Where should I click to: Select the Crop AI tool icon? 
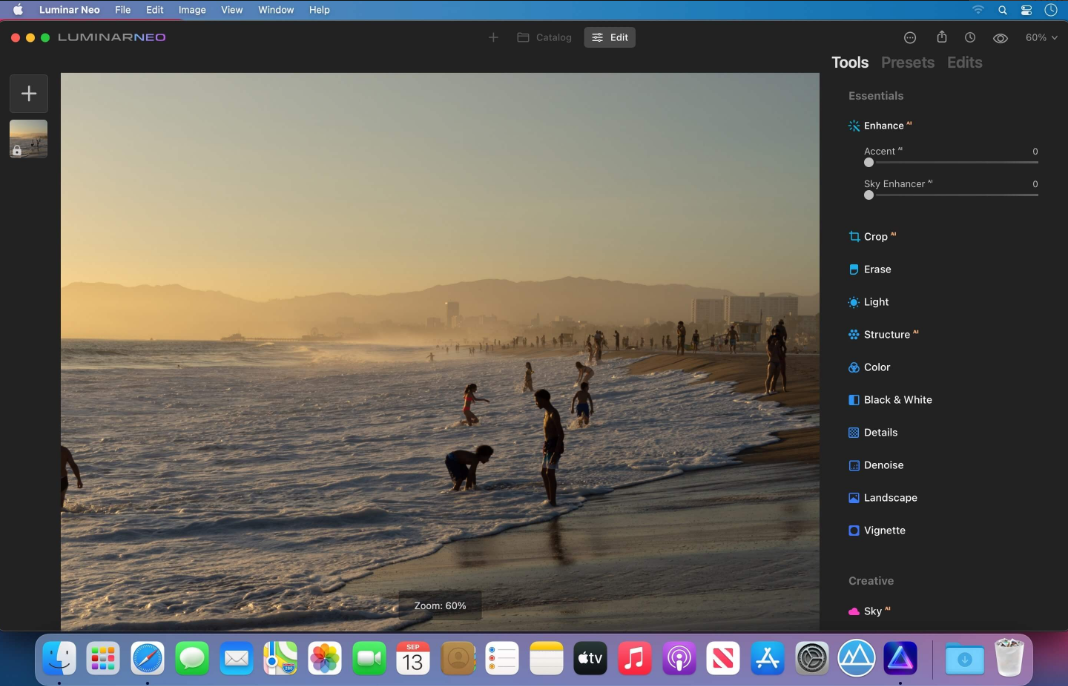tap(853, 237)
